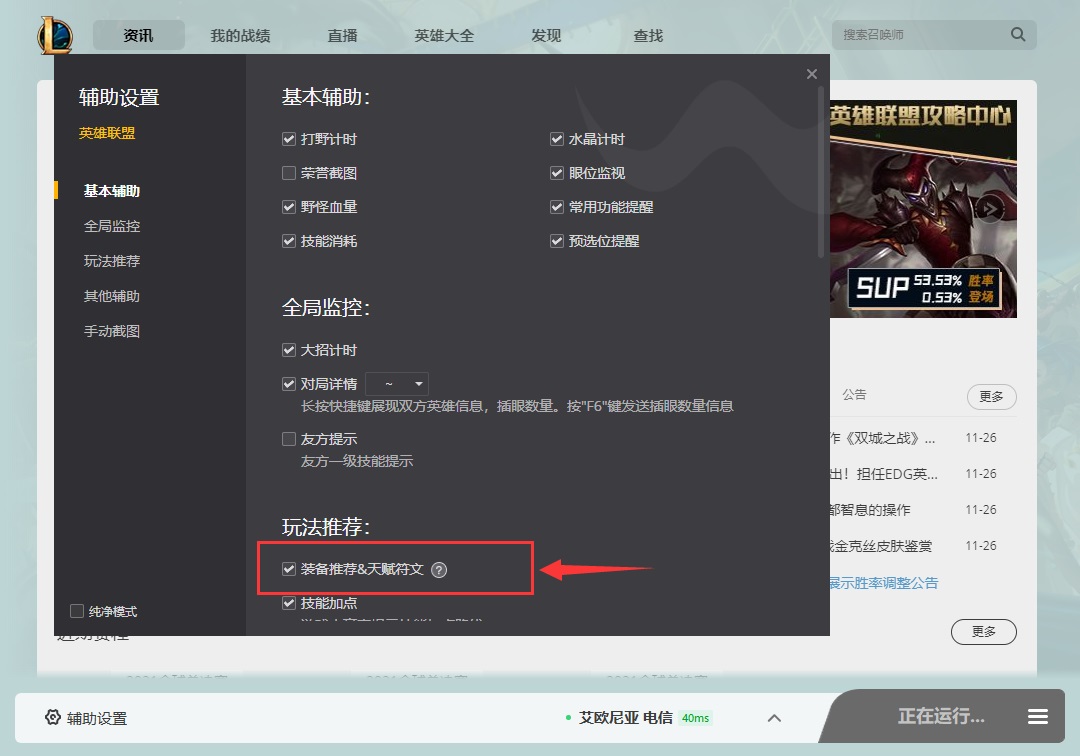This screenshot has width=1080, height=756.
Task: Select 发现 tab
Action: tap(546, 35)
